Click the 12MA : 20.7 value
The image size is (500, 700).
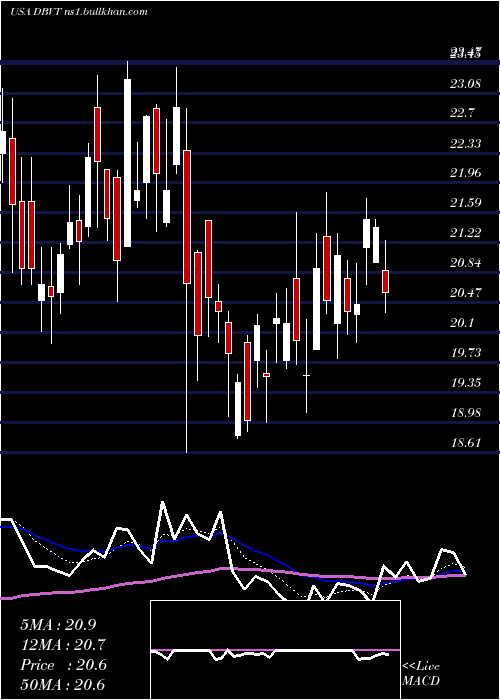[63, 645]
